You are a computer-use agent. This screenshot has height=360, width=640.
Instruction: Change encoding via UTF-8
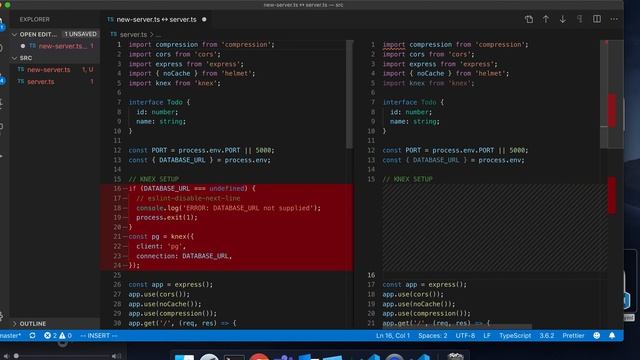pyautogui.click(x=465, y=336)
